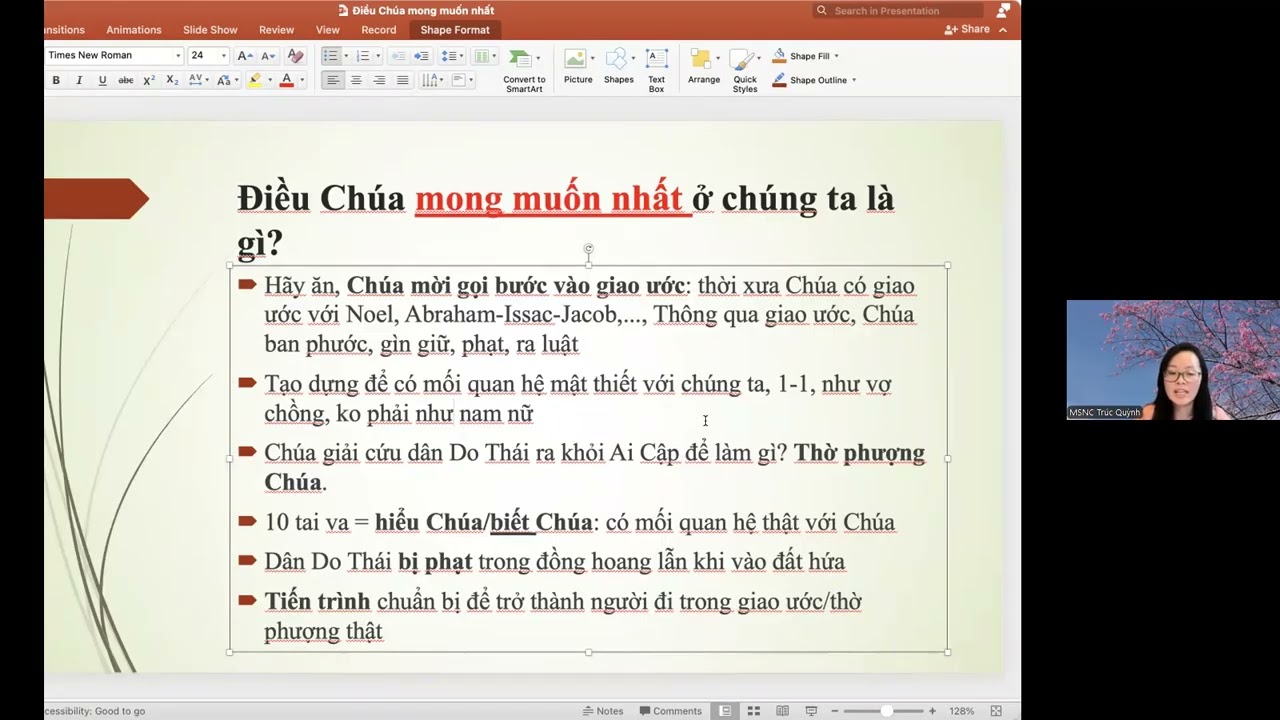
Task: Clear all text formatting
Action: click(x=295, y=56)
